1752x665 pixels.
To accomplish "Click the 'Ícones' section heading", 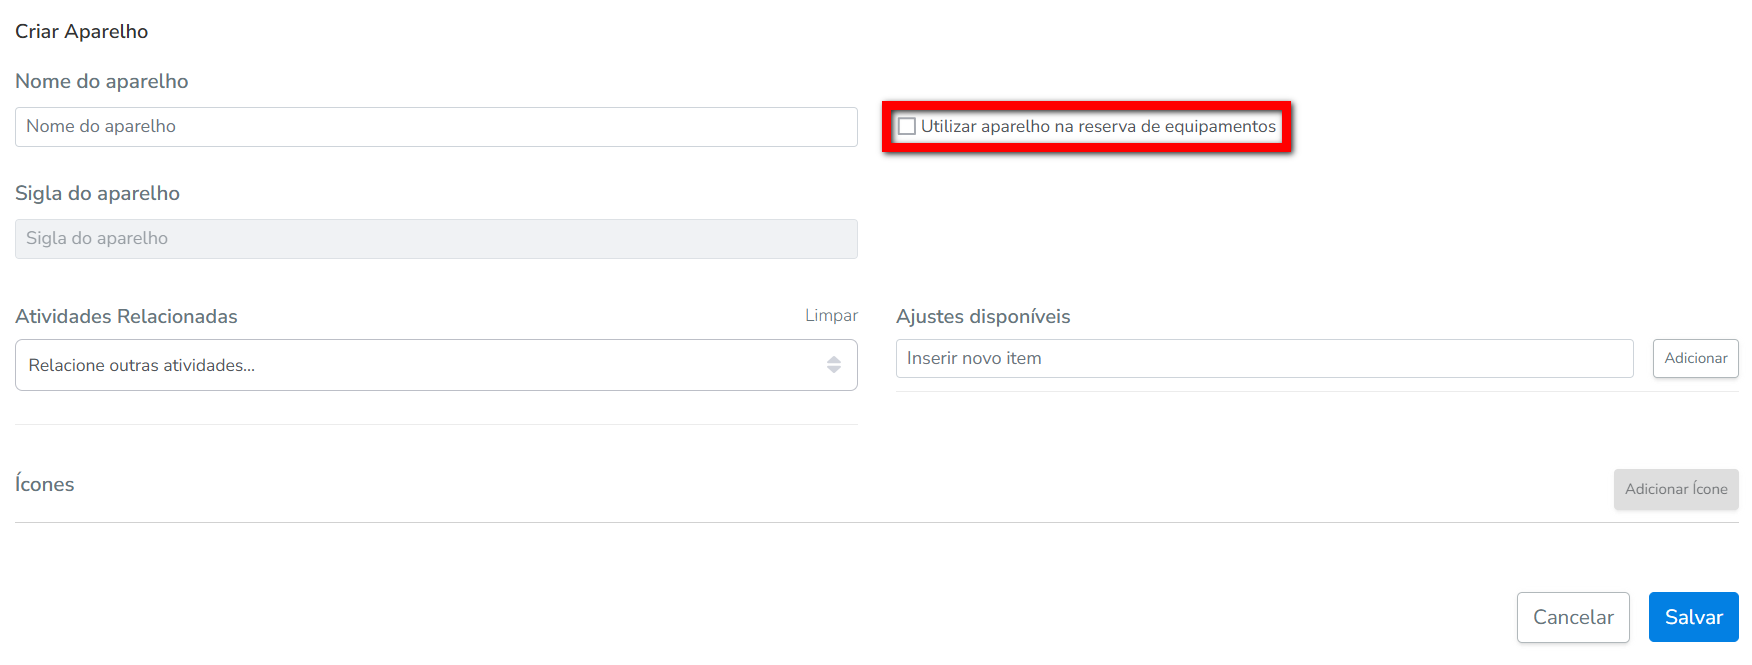I will point(45,484).
